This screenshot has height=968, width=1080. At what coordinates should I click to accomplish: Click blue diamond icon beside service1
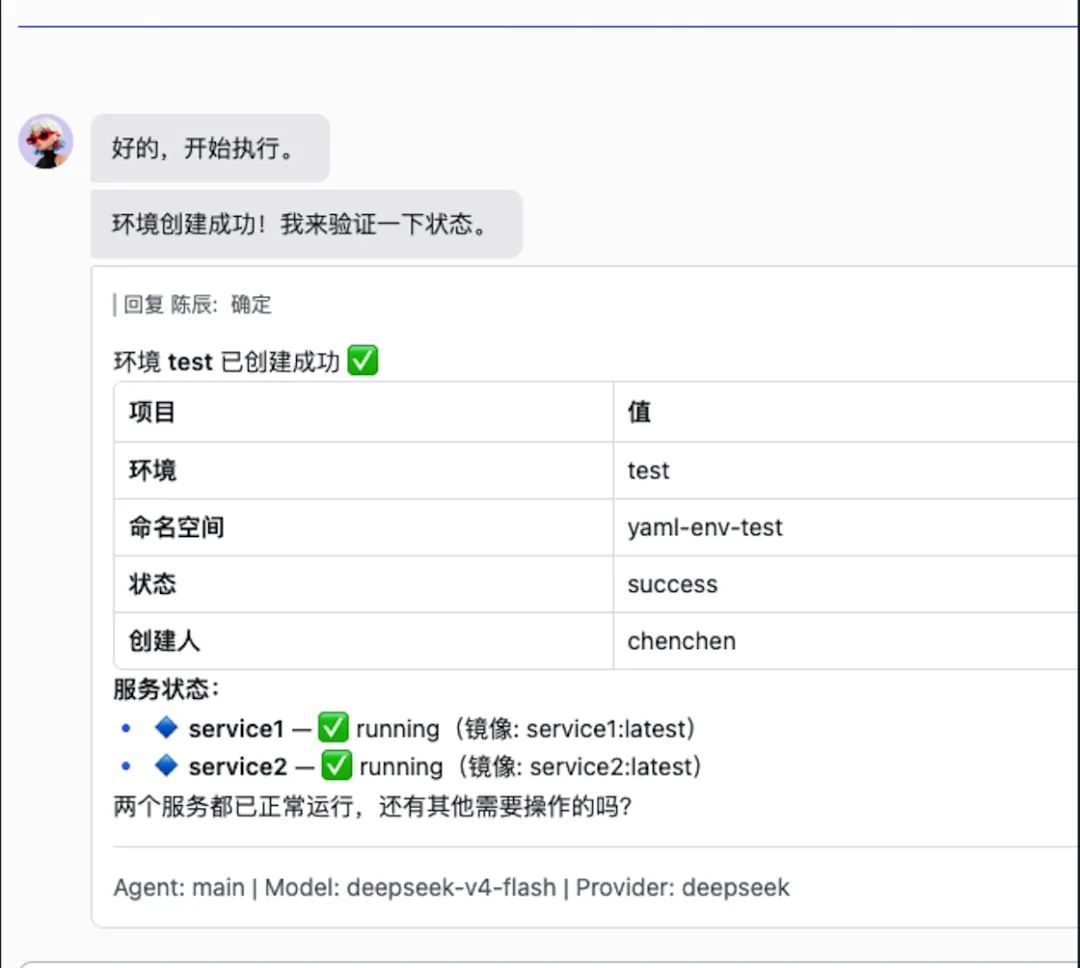pyautogui.click(x=166, y=728)
